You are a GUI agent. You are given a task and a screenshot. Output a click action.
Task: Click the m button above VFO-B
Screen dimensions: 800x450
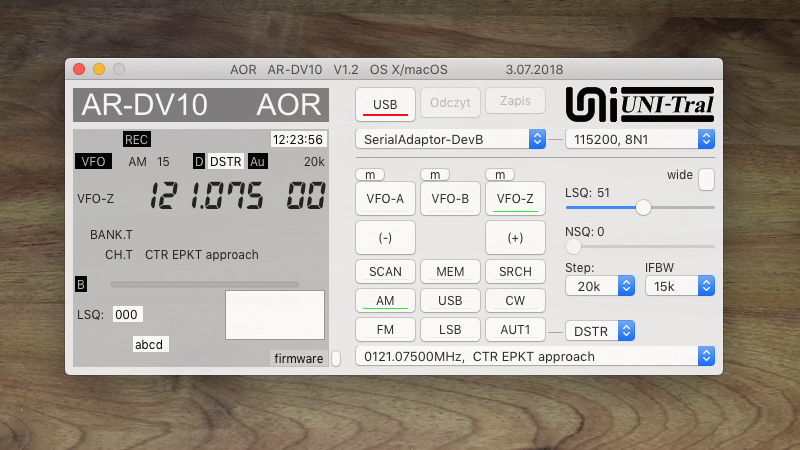pyautogui.click(x=435, y=175)
